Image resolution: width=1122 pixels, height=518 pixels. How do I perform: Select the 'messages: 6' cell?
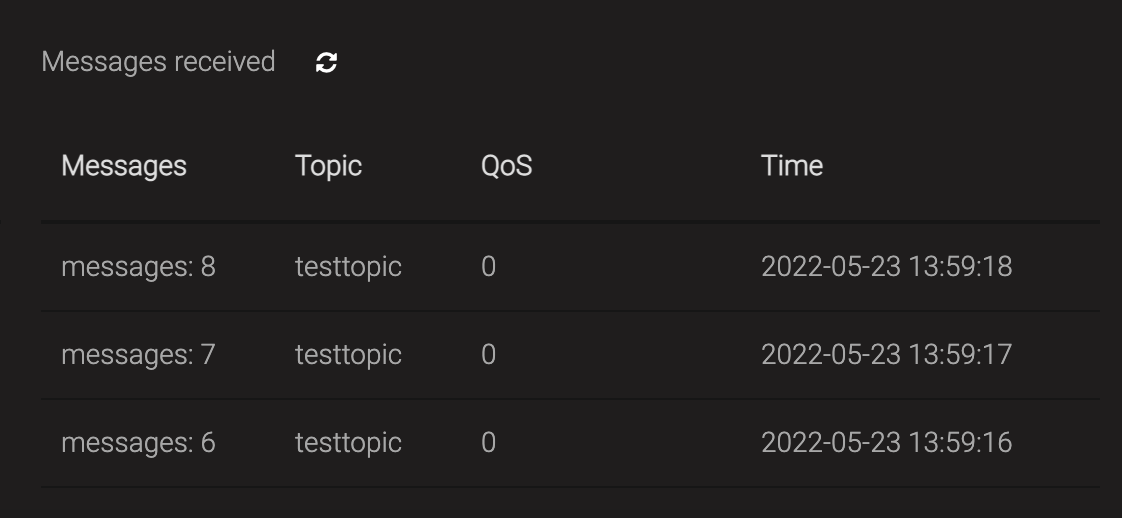point(138,443)
